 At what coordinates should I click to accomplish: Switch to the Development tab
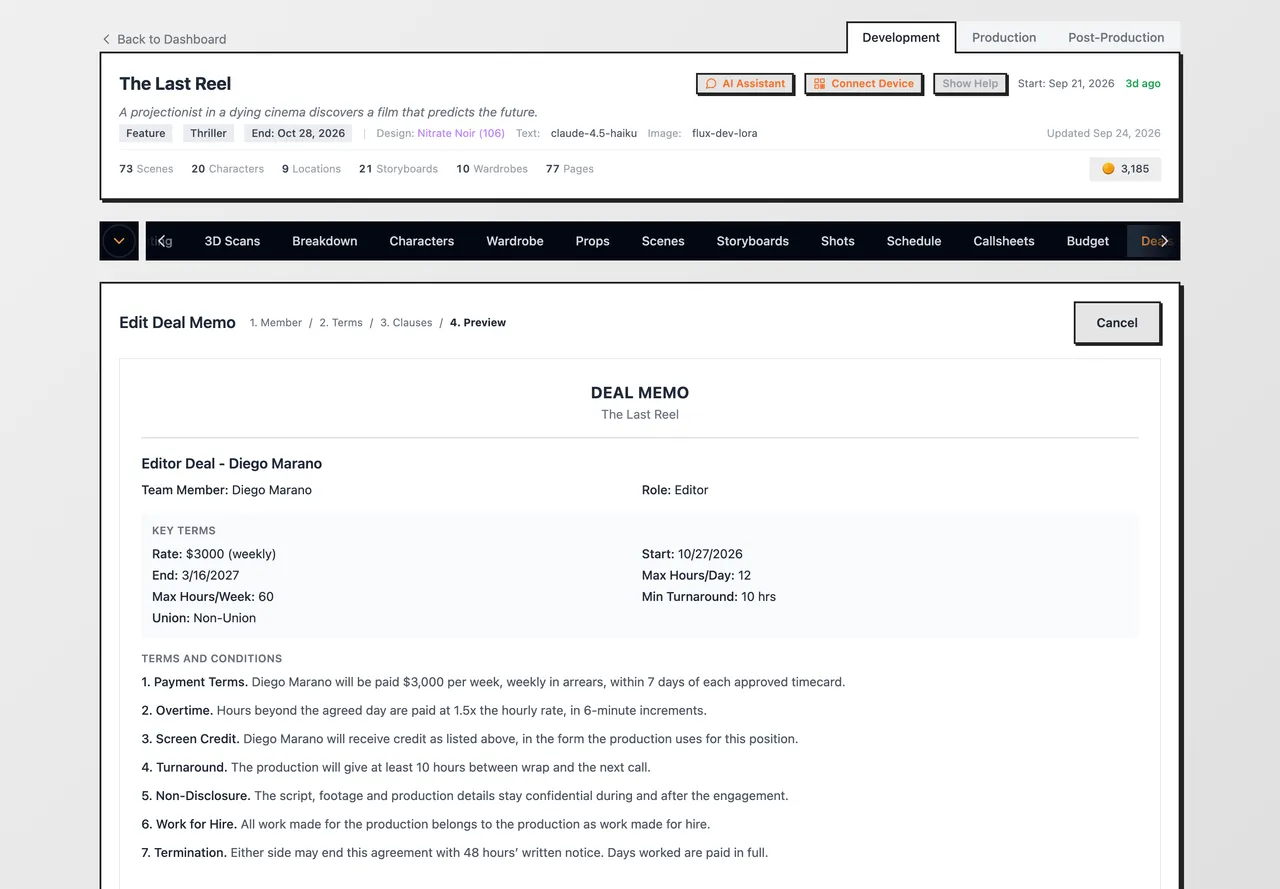pos(901,38)
